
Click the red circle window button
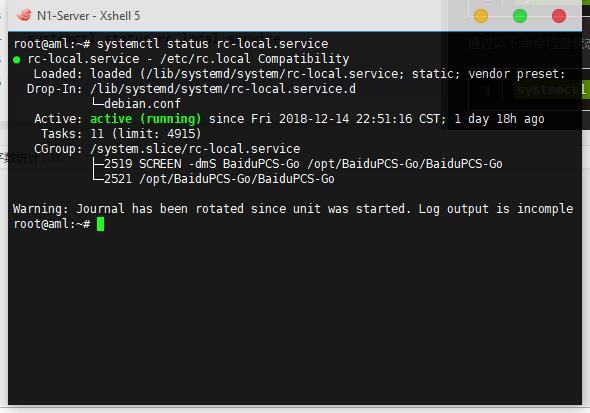559,16
